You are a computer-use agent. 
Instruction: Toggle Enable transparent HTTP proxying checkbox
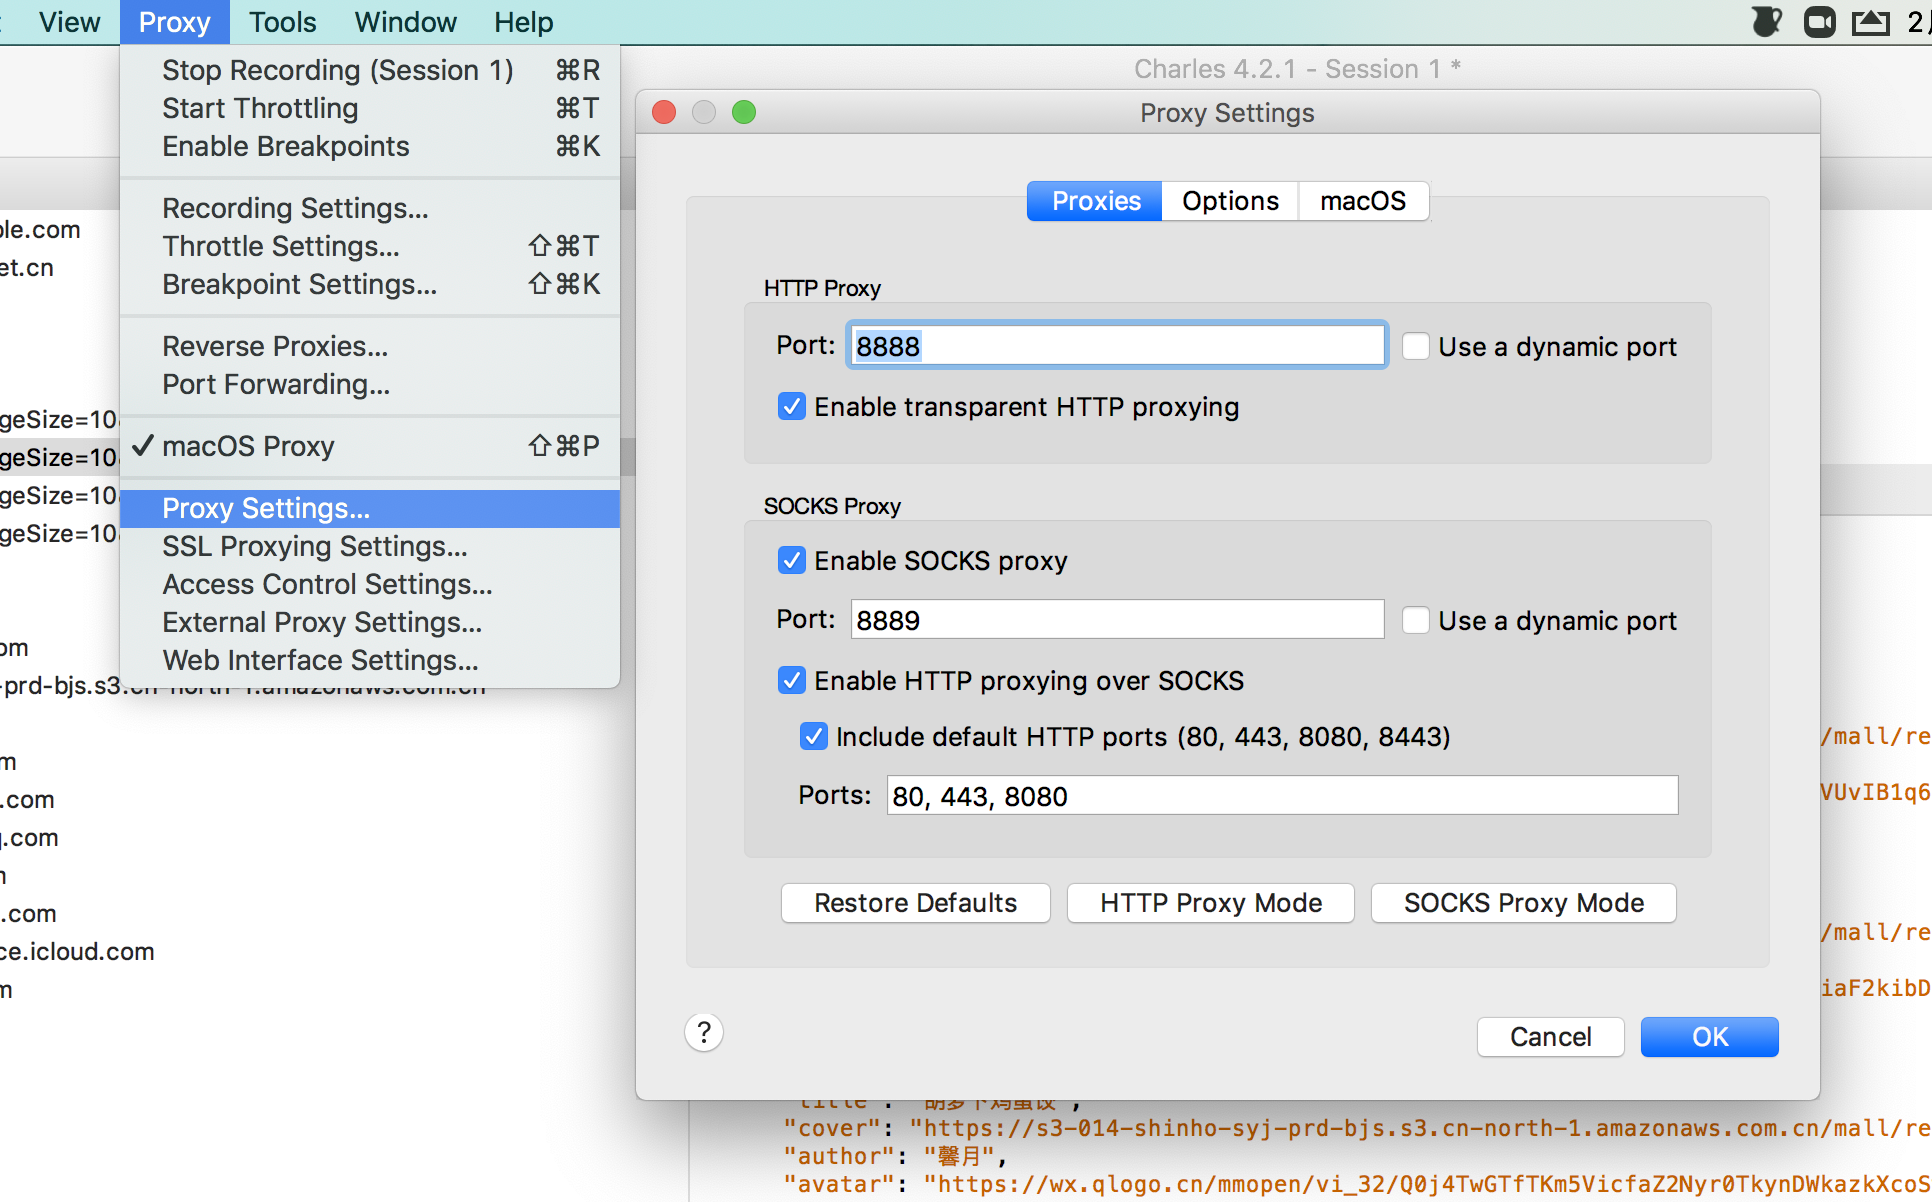[x=788, y=406]
